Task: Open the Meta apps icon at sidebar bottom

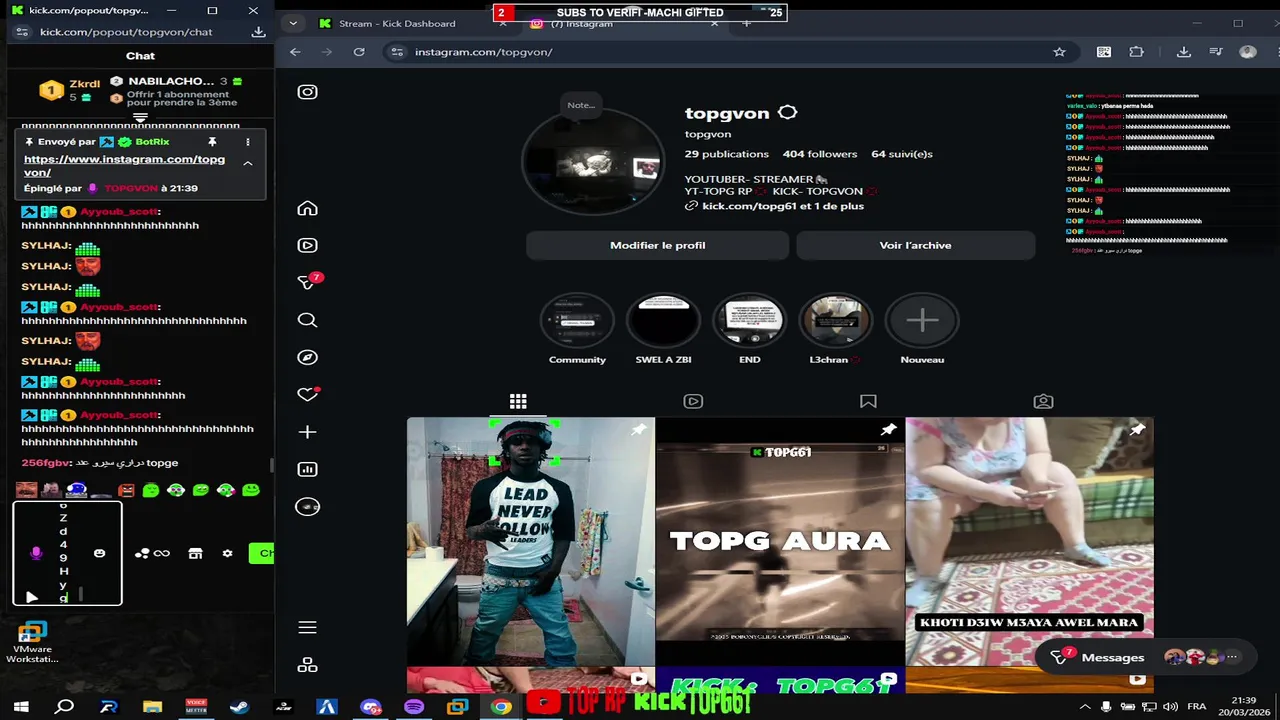Action: [308, 665]
